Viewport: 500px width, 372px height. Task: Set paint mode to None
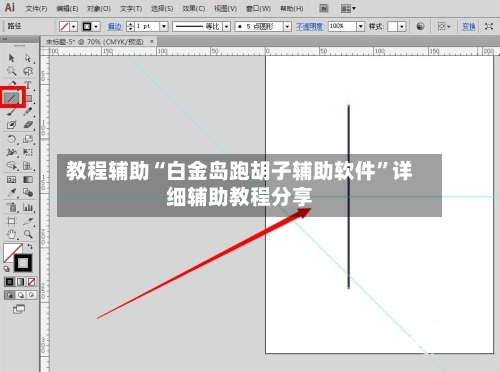[32, 282]
